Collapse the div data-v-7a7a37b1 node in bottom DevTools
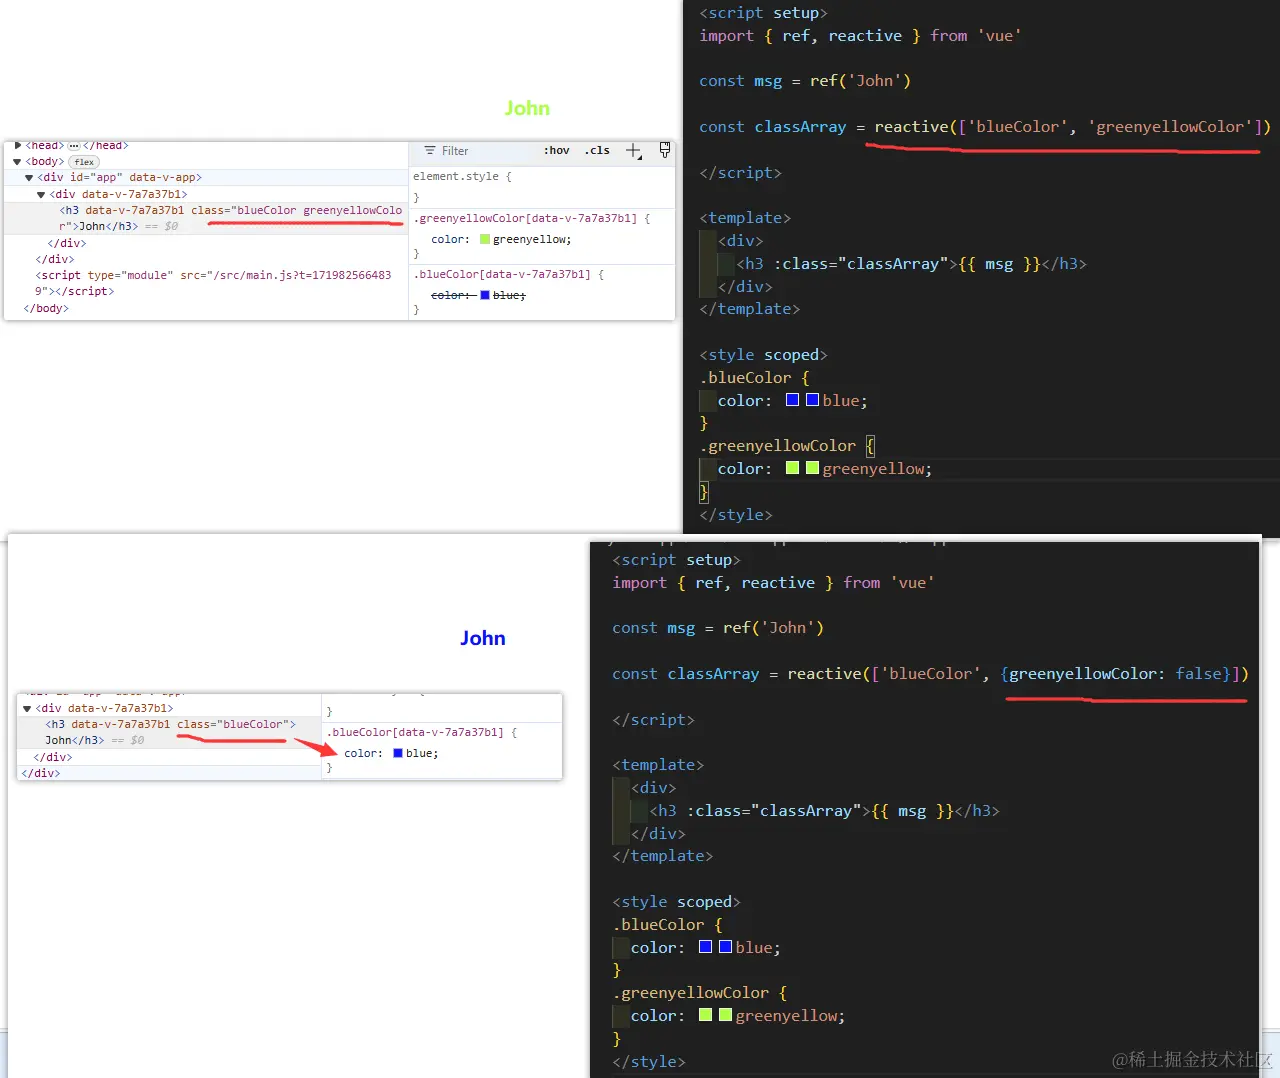The image size is (1280, 1078). tap(27, 709)
